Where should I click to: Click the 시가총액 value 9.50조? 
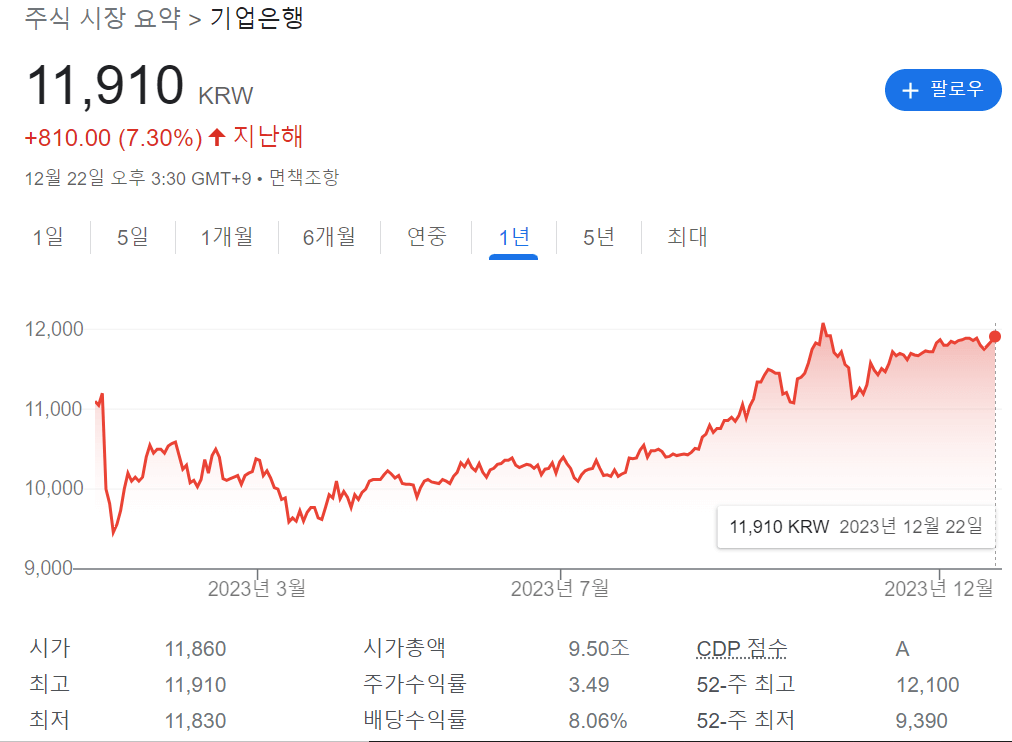click(x=597, y=648)
